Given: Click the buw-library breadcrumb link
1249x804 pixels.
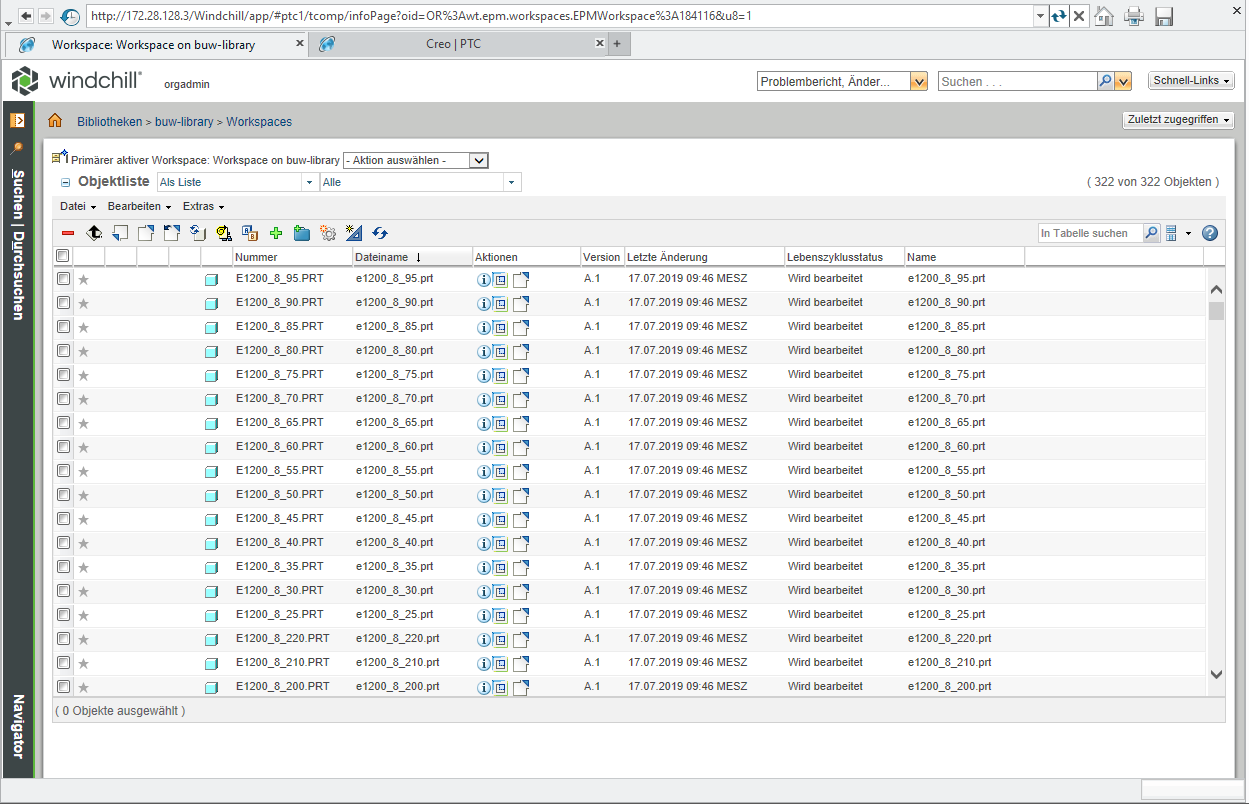Looking at the screenshot, I should 184,122.
